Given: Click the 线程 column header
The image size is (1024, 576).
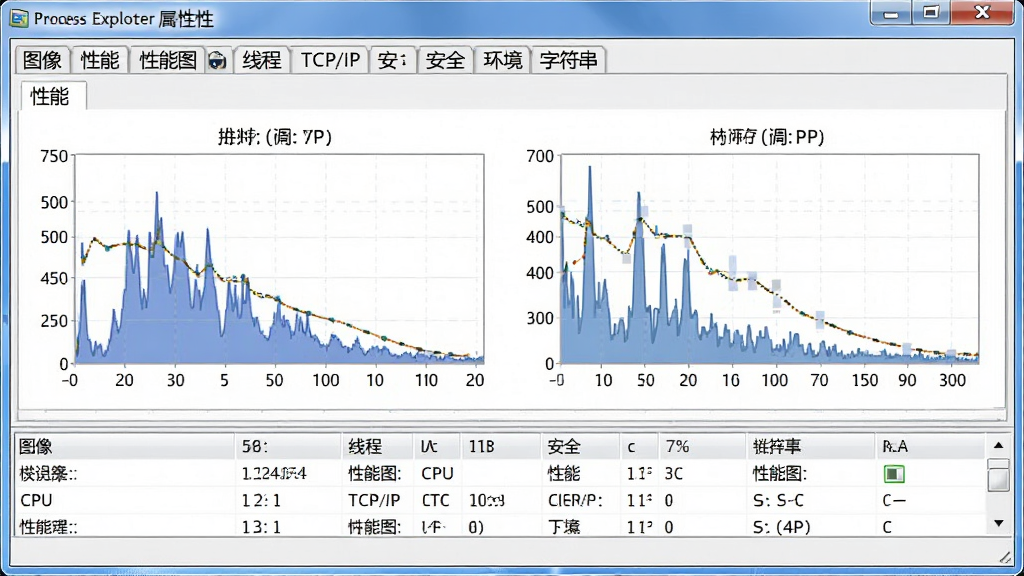Looking at the screenshot, I should coord(377,446).
